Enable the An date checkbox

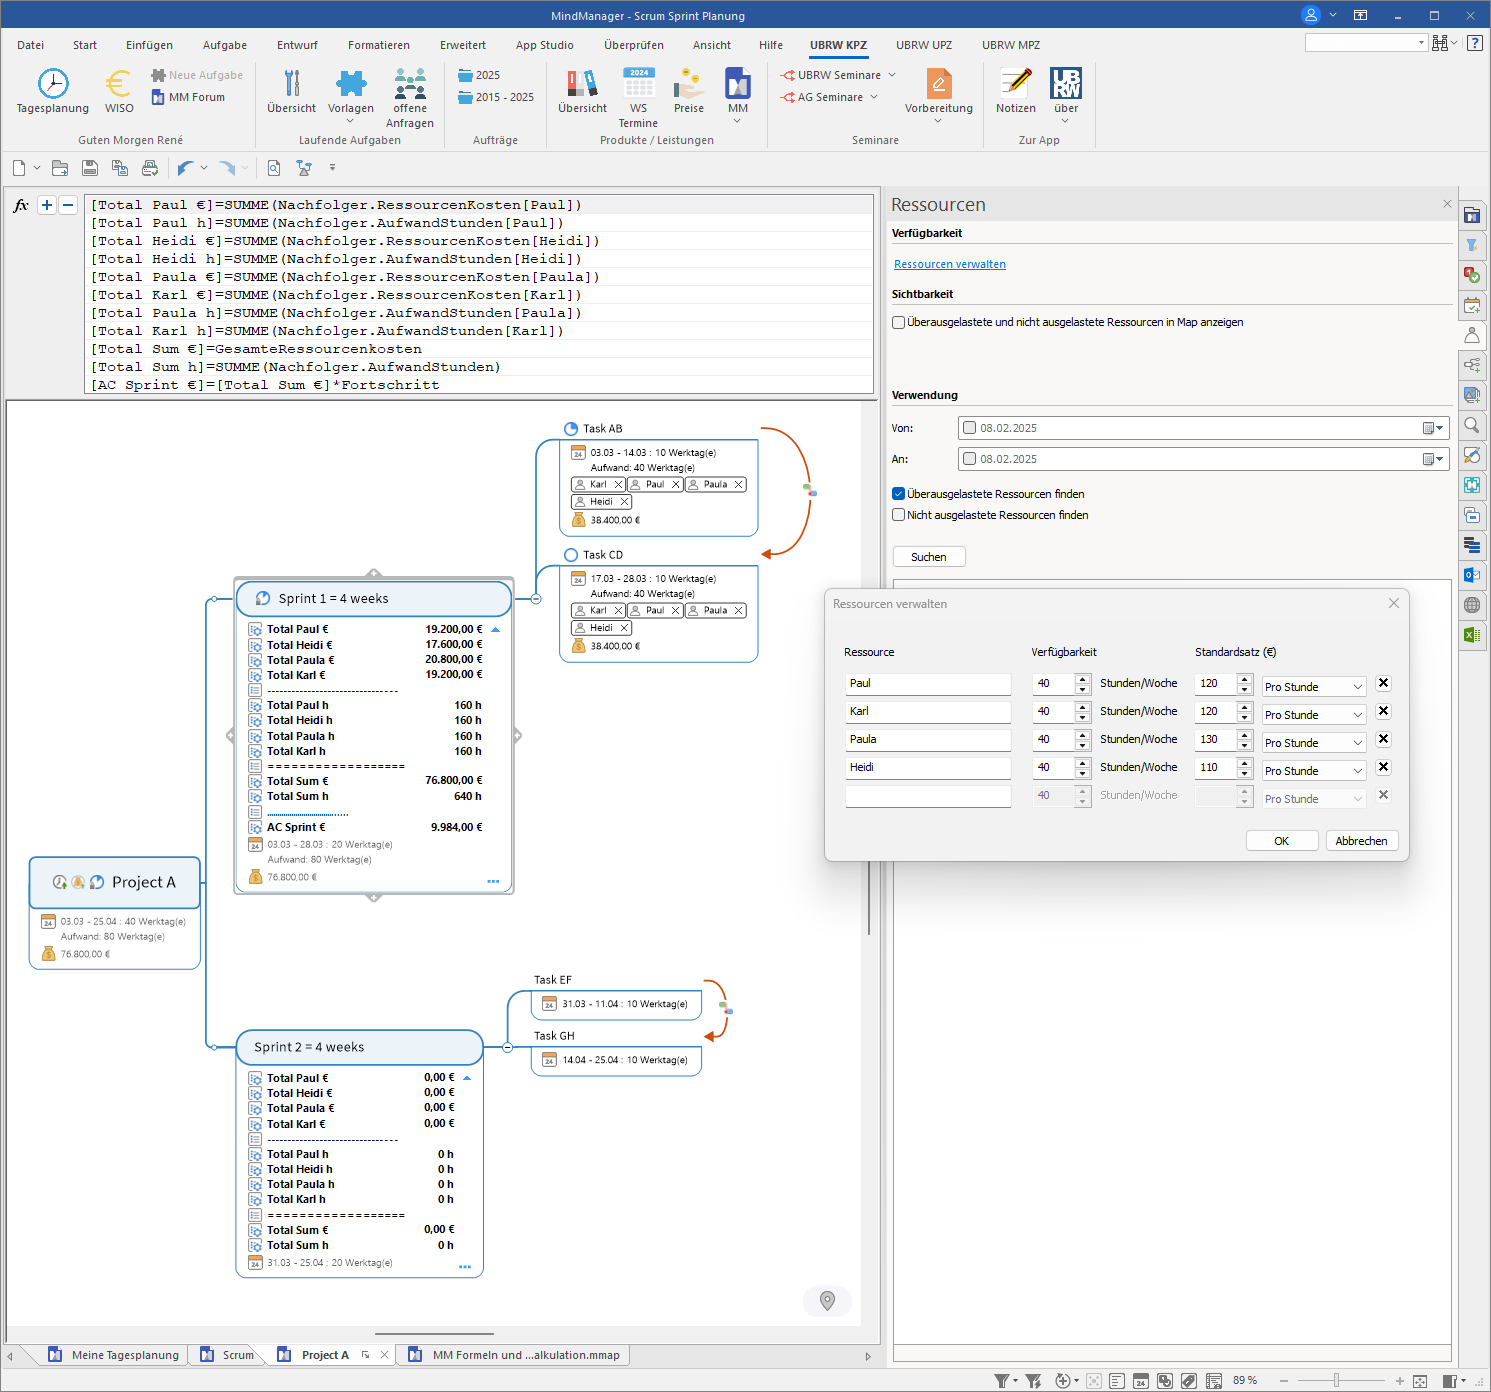click(969, 459)
